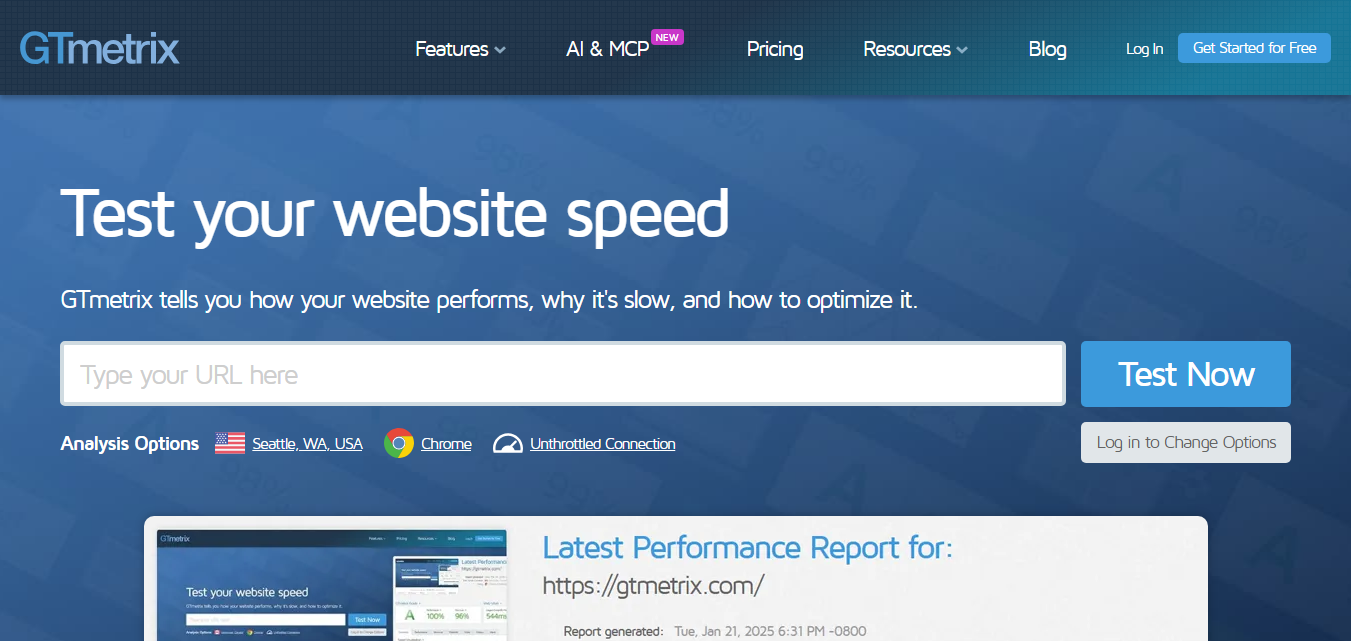Open the AI & MCP page

point(608,49)
